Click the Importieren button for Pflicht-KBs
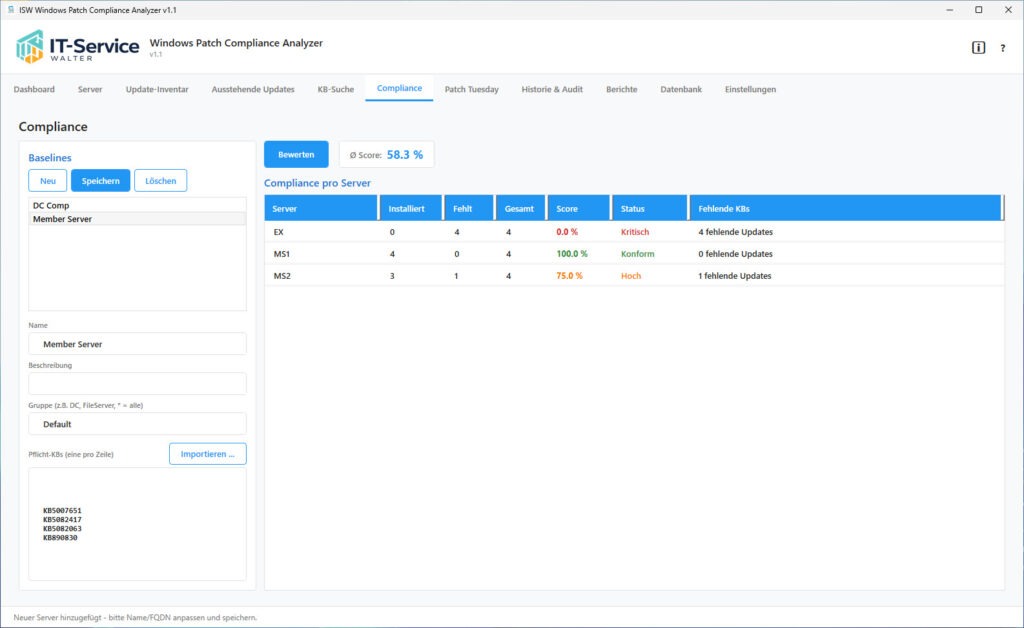 pyautogui.click(x=207, y=453)
